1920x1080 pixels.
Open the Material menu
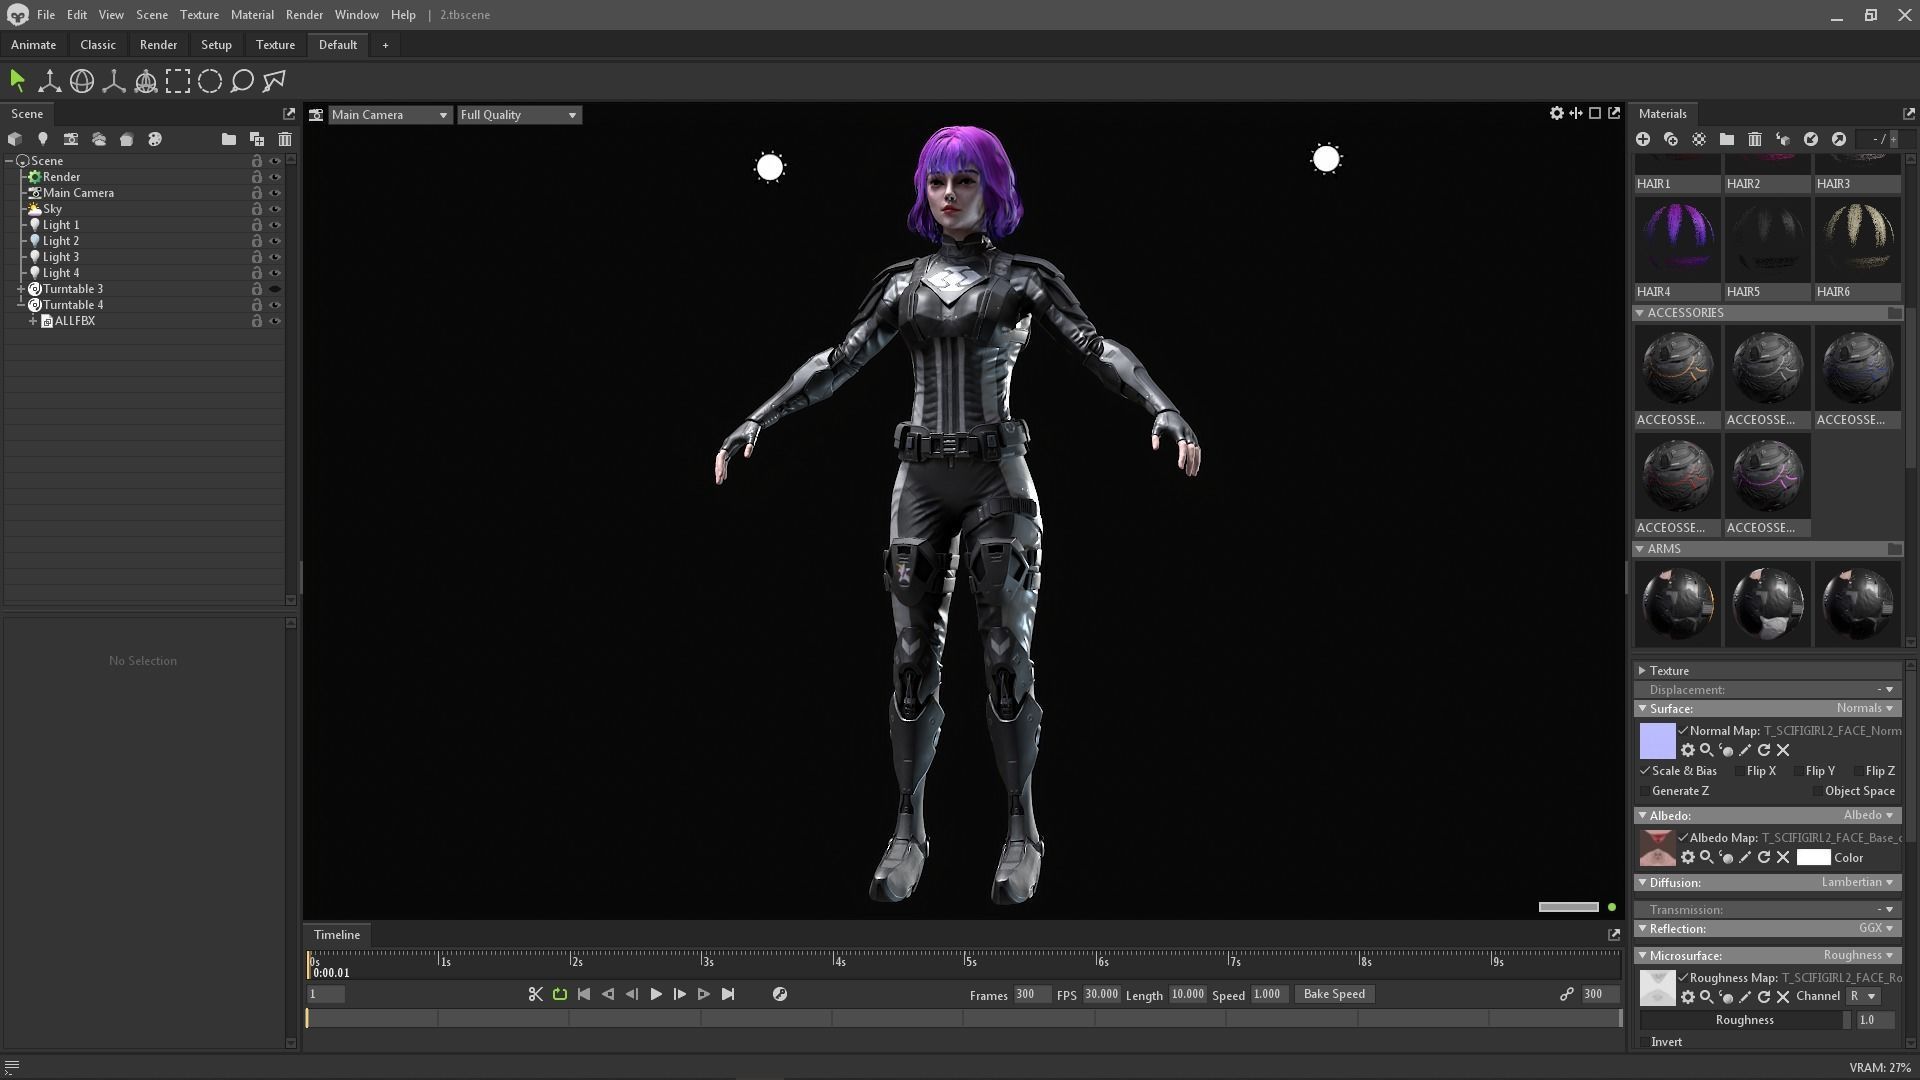[252, 15]
